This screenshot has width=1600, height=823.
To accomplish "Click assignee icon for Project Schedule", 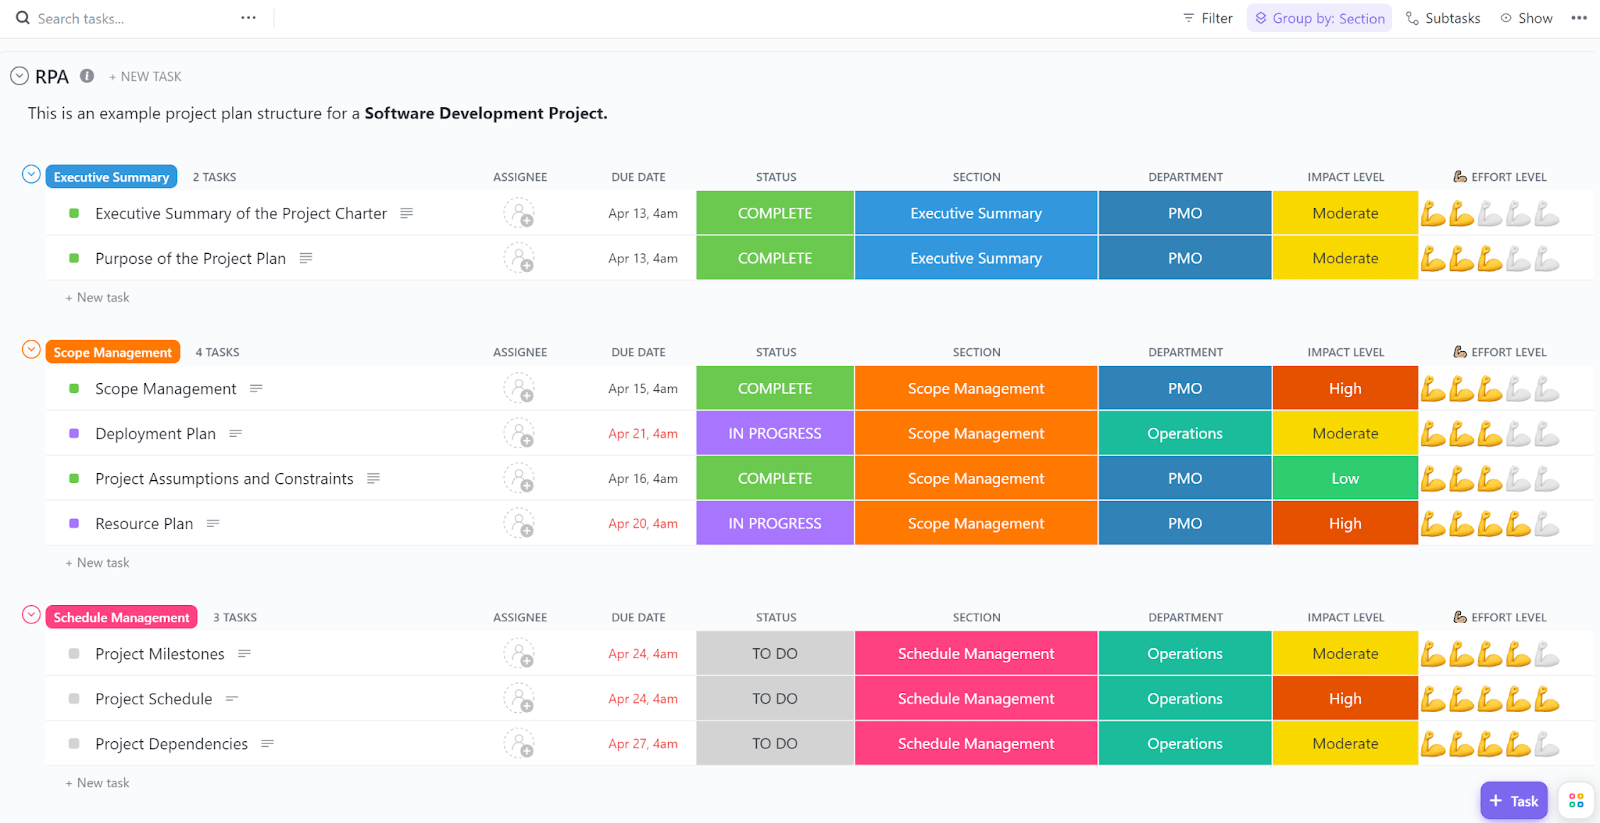I will 519,699.
